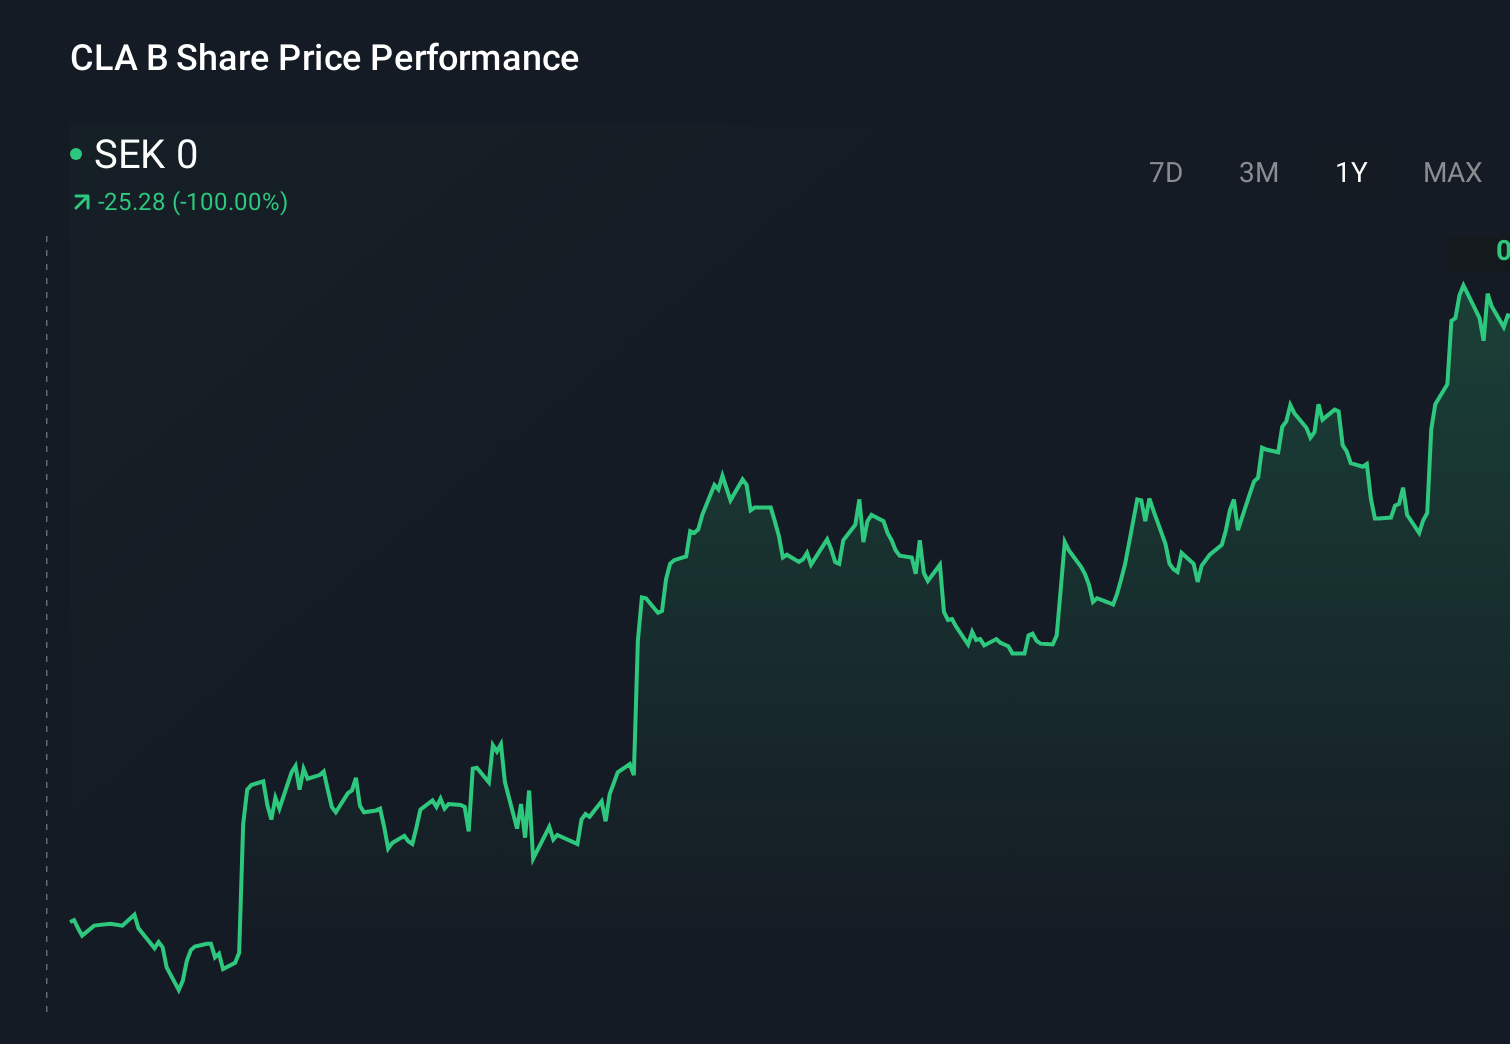The image size is (1510, 1044).
Task: Switch to the 7D time range
Action: (1166, 172)
